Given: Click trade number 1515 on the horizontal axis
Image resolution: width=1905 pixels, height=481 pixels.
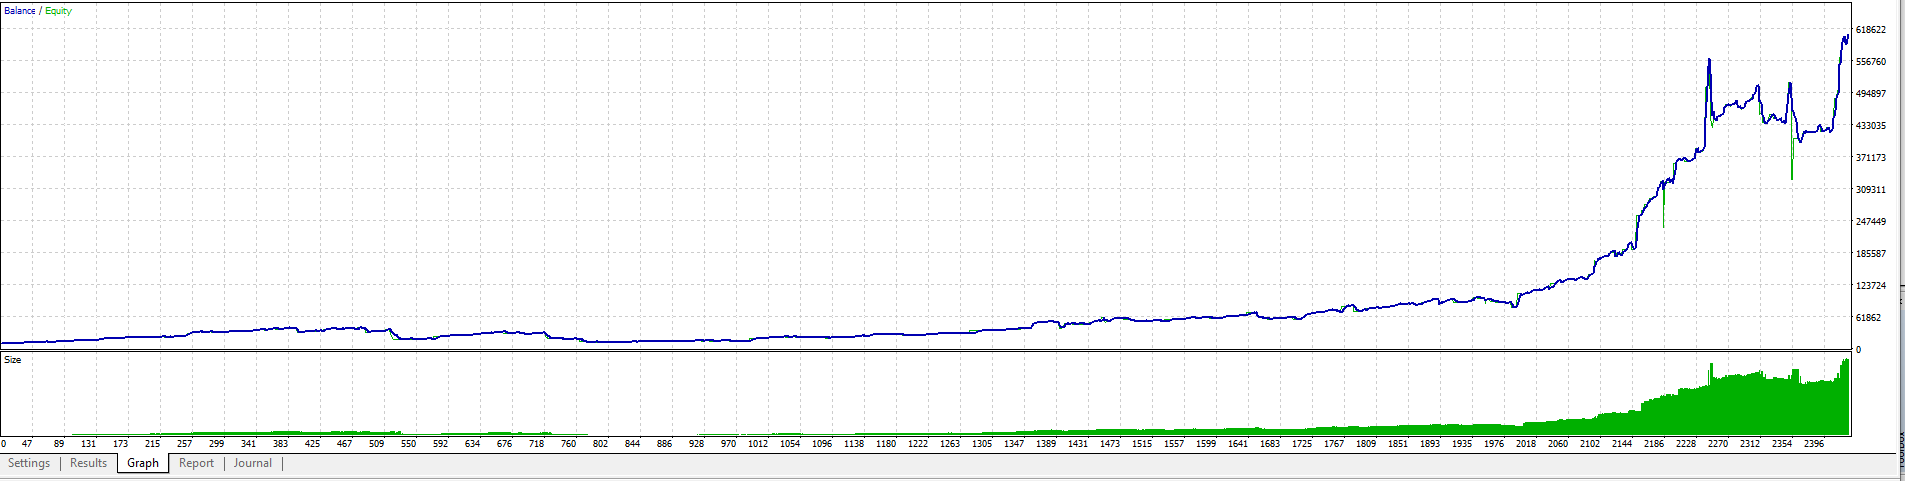Looking at the screenshot, I should click(1142, 444).
